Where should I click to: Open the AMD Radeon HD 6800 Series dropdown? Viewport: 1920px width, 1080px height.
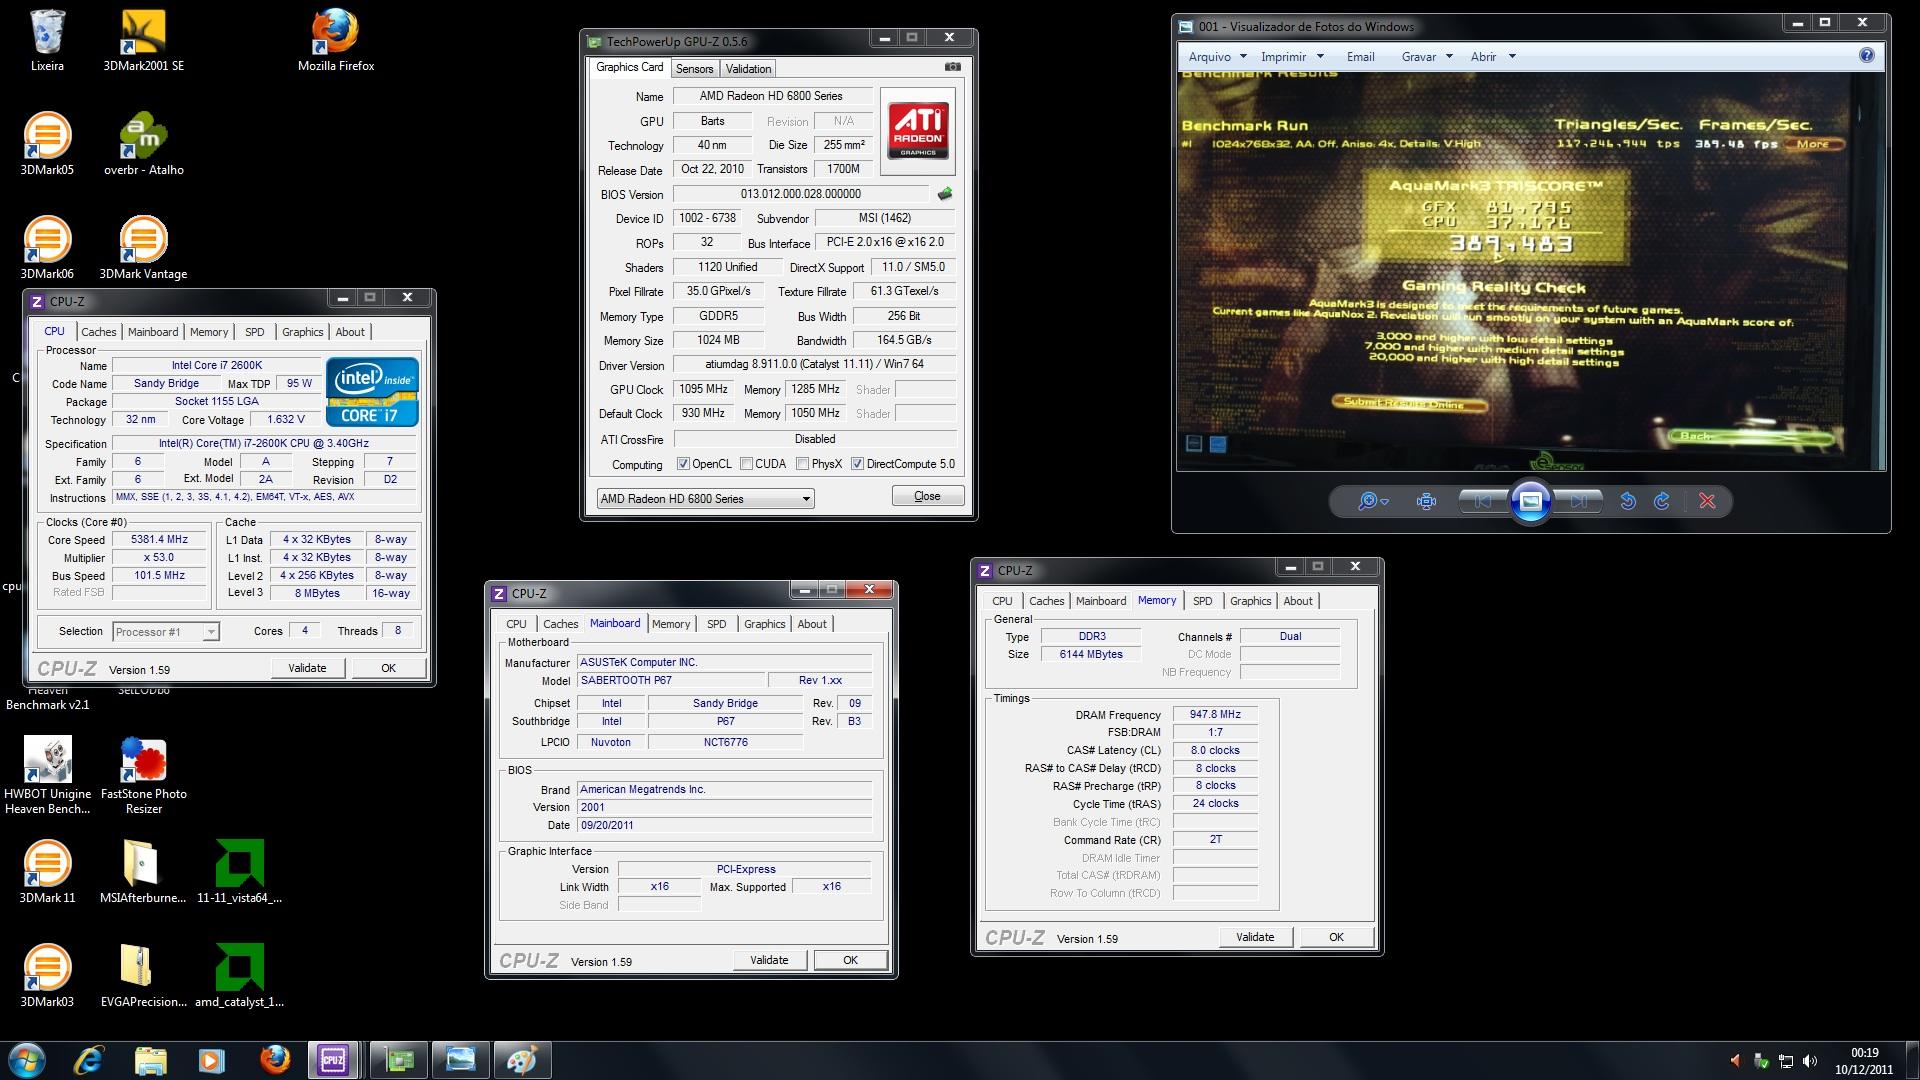(x=705, y=498)
